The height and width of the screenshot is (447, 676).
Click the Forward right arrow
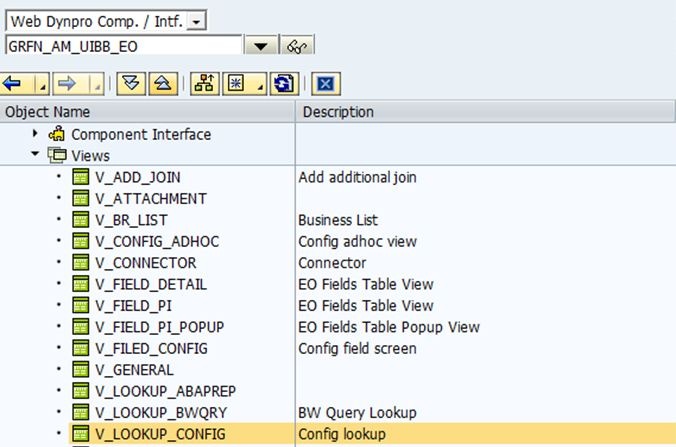point(67,83)
